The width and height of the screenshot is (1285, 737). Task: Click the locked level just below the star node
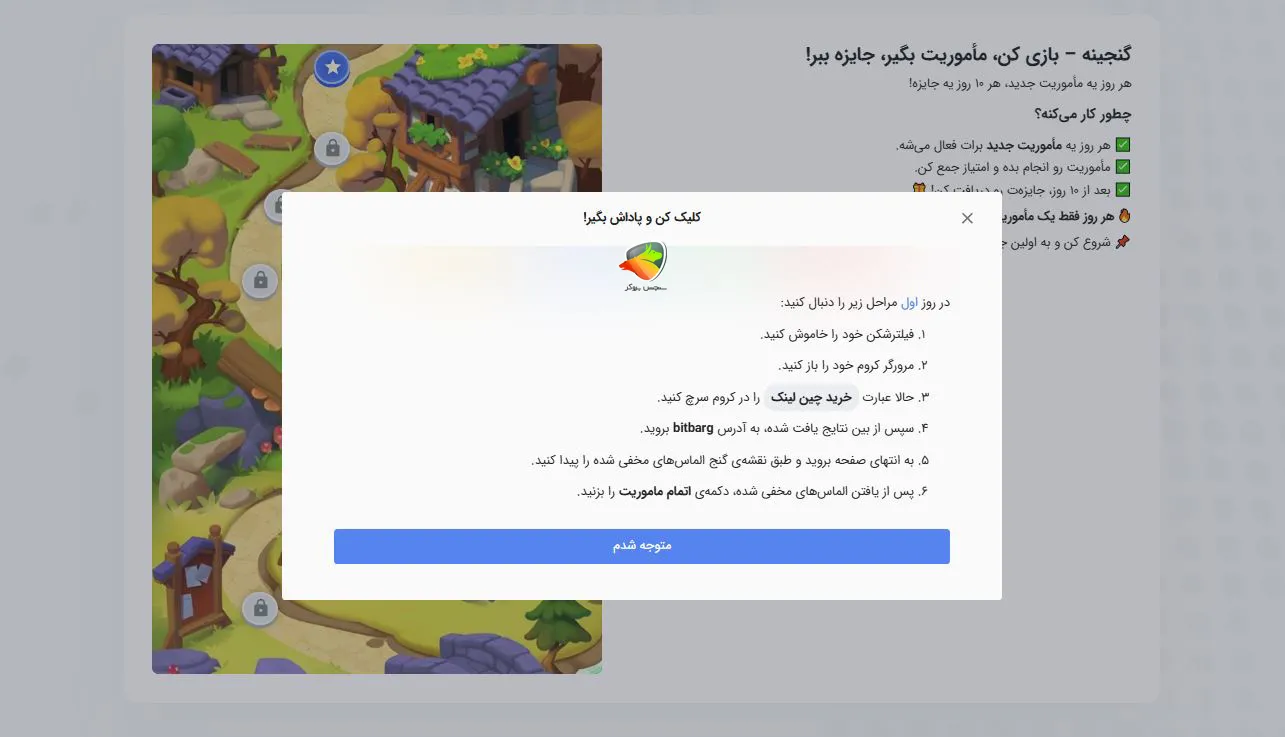point(332,149)
